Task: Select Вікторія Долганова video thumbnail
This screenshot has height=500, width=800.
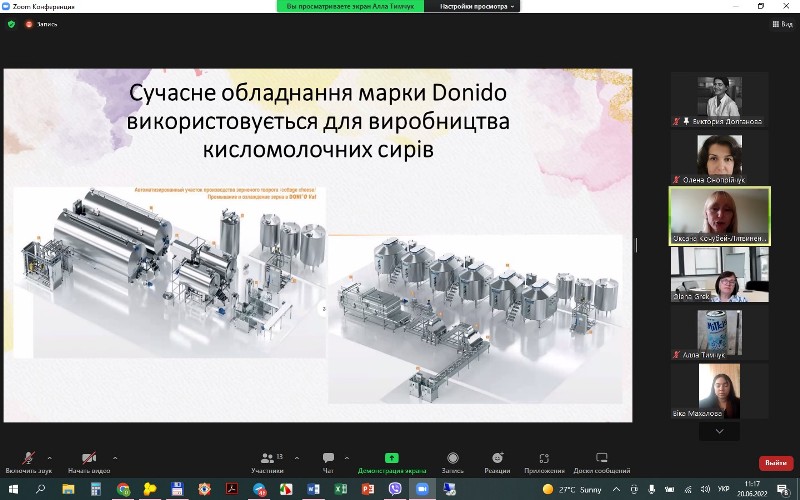Action: pyautogui.click(x=719, y=98)
